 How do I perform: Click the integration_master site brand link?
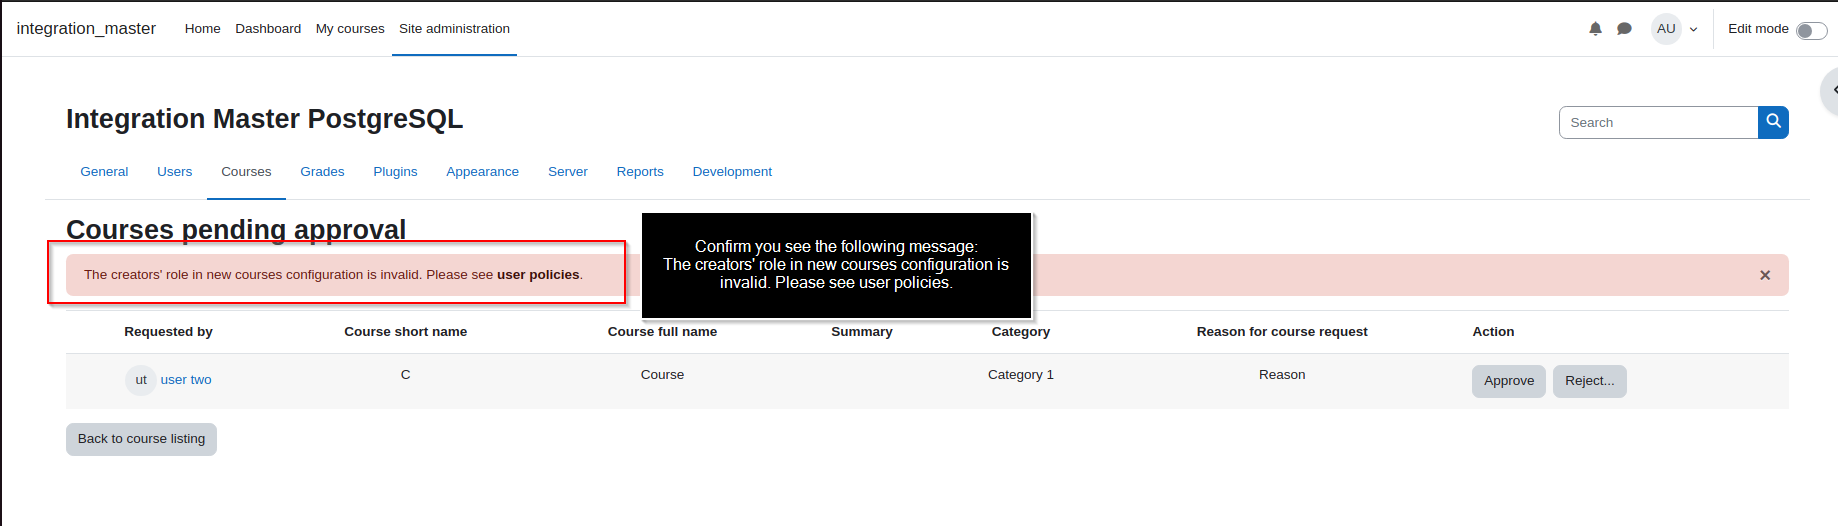pos(86,29)
